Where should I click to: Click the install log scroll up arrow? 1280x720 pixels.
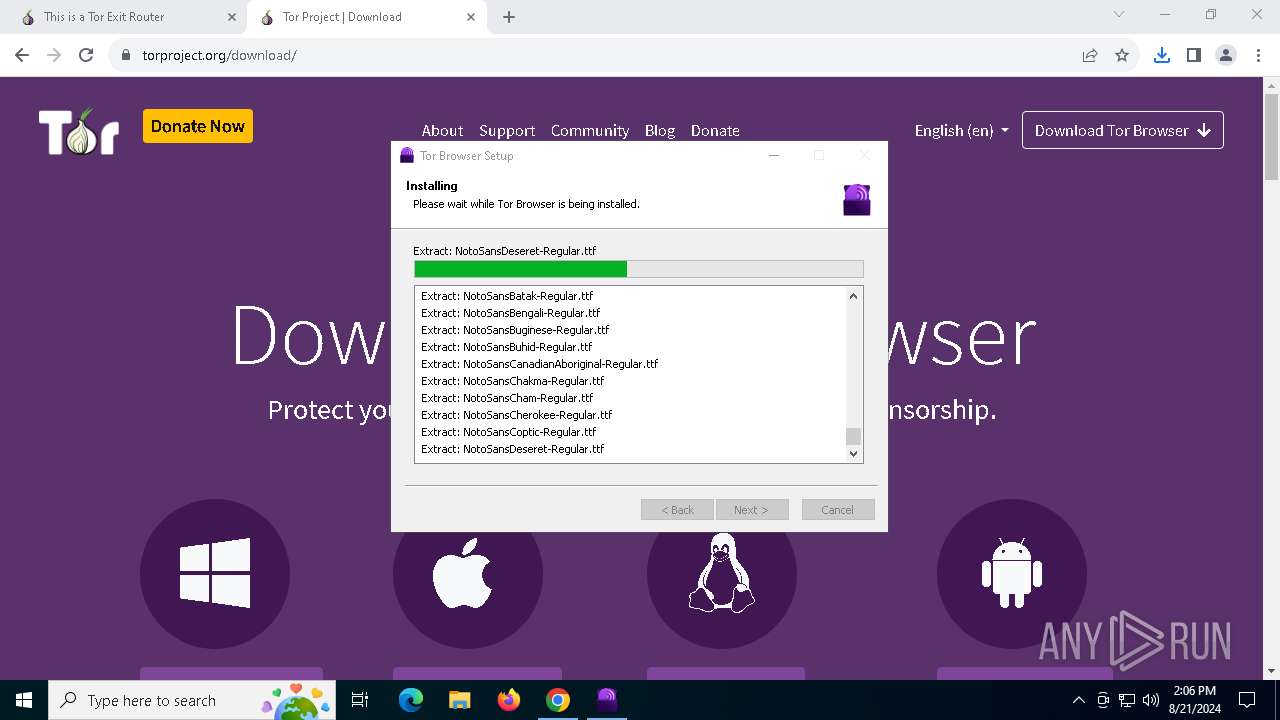(x=853, y=296)
